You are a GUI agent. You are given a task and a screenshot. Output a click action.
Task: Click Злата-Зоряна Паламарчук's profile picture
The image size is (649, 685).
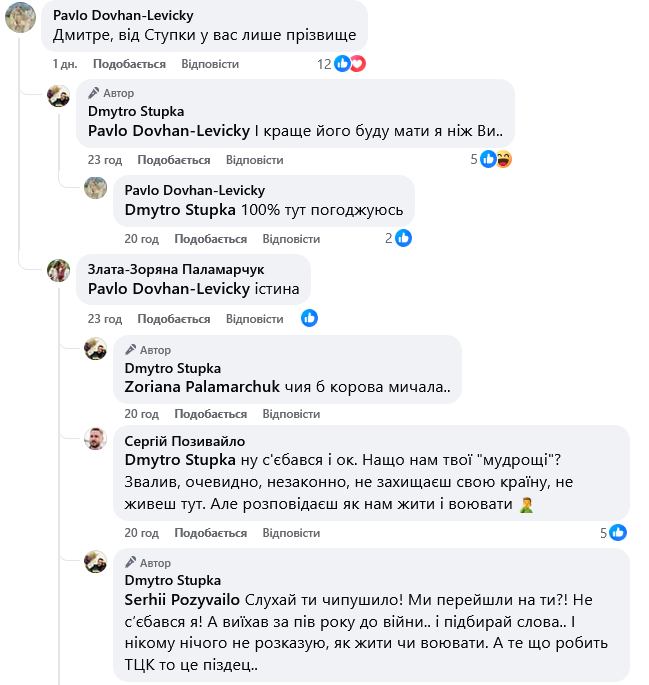click(59, 271)
